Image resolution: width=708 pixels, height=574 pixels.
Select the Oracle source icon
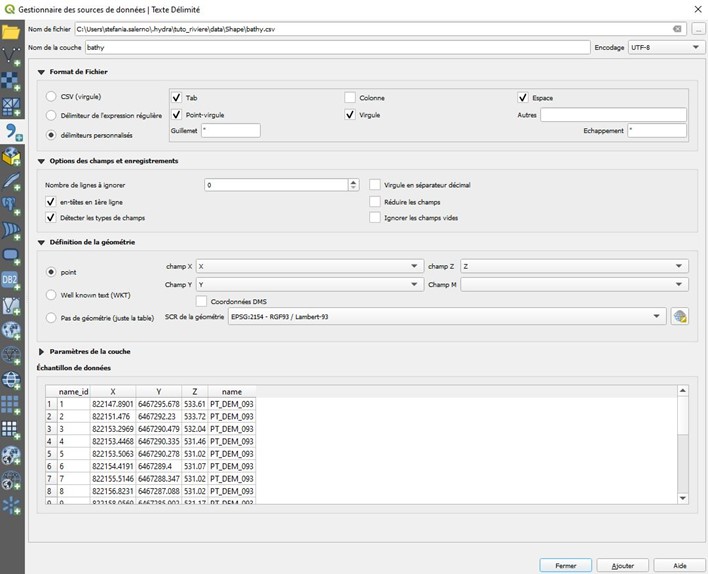point(11,256)
